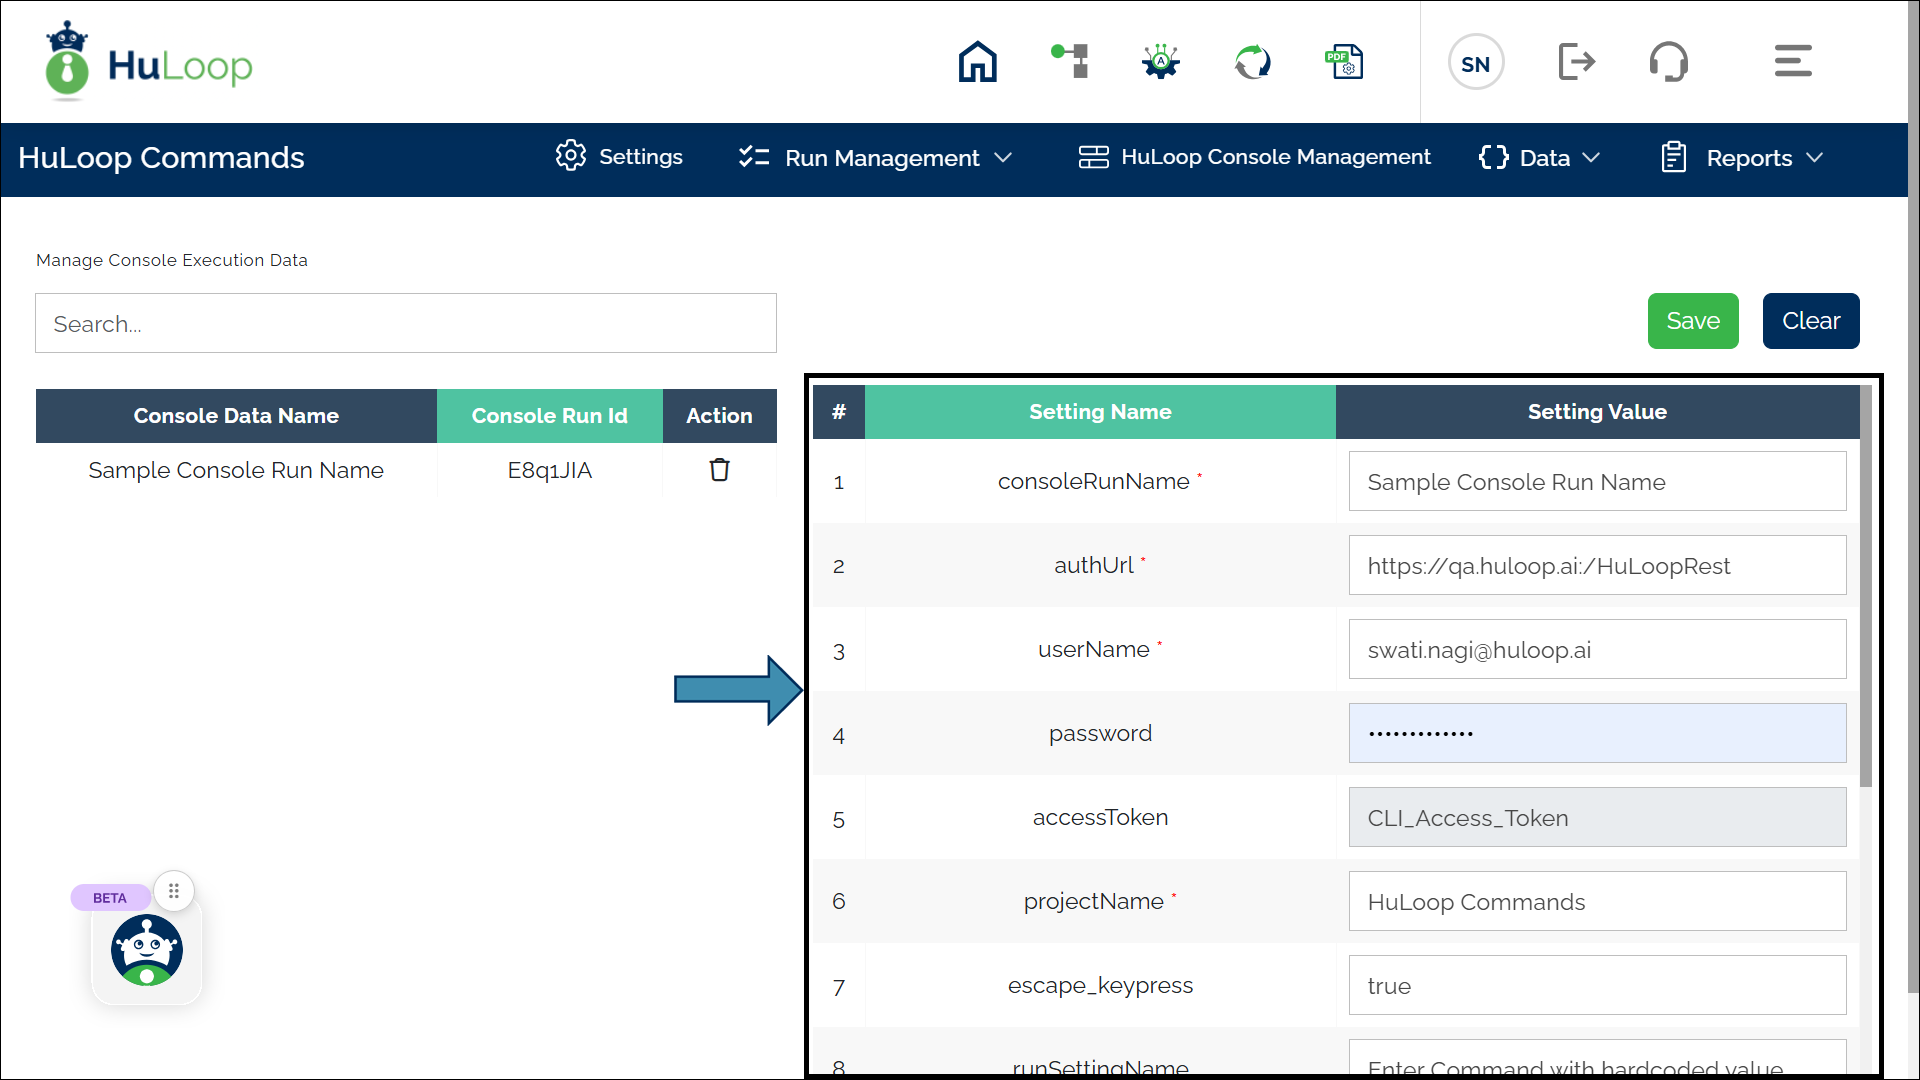Click into the Search field

click(405, 323)
